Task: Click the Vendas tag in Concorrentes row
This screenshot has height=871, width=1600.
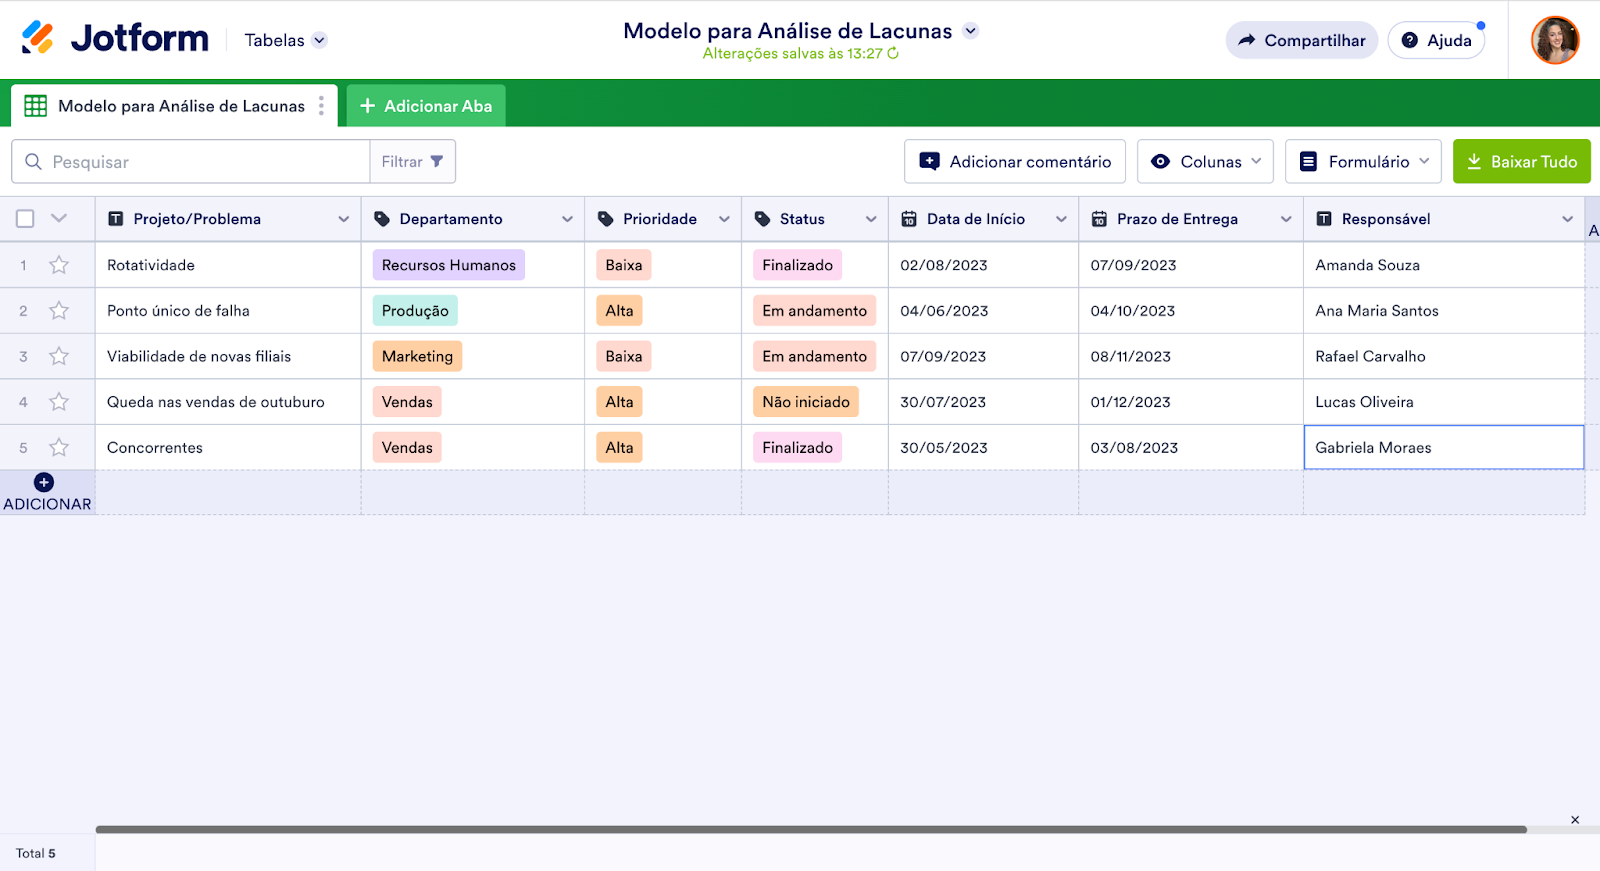Action: tap(407, 448)
